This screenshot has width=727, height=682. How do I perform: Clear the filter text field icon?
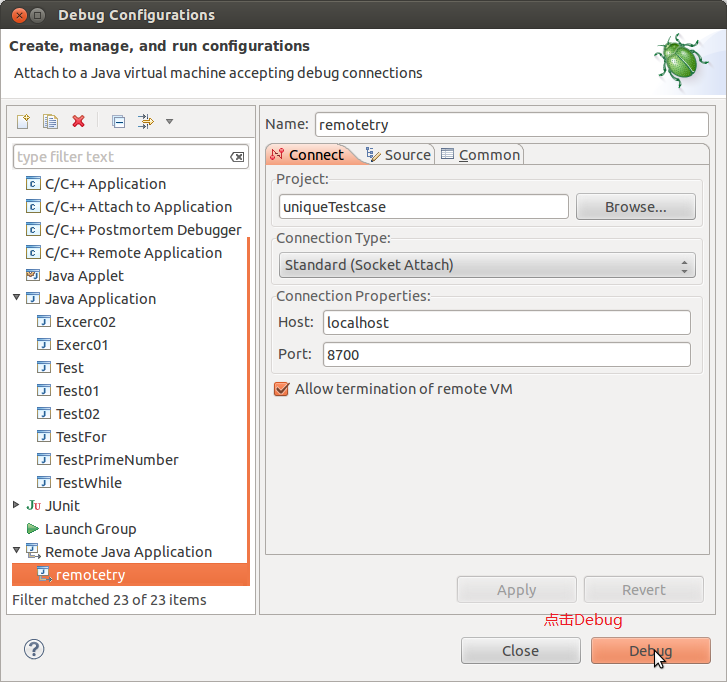[237, 157]
